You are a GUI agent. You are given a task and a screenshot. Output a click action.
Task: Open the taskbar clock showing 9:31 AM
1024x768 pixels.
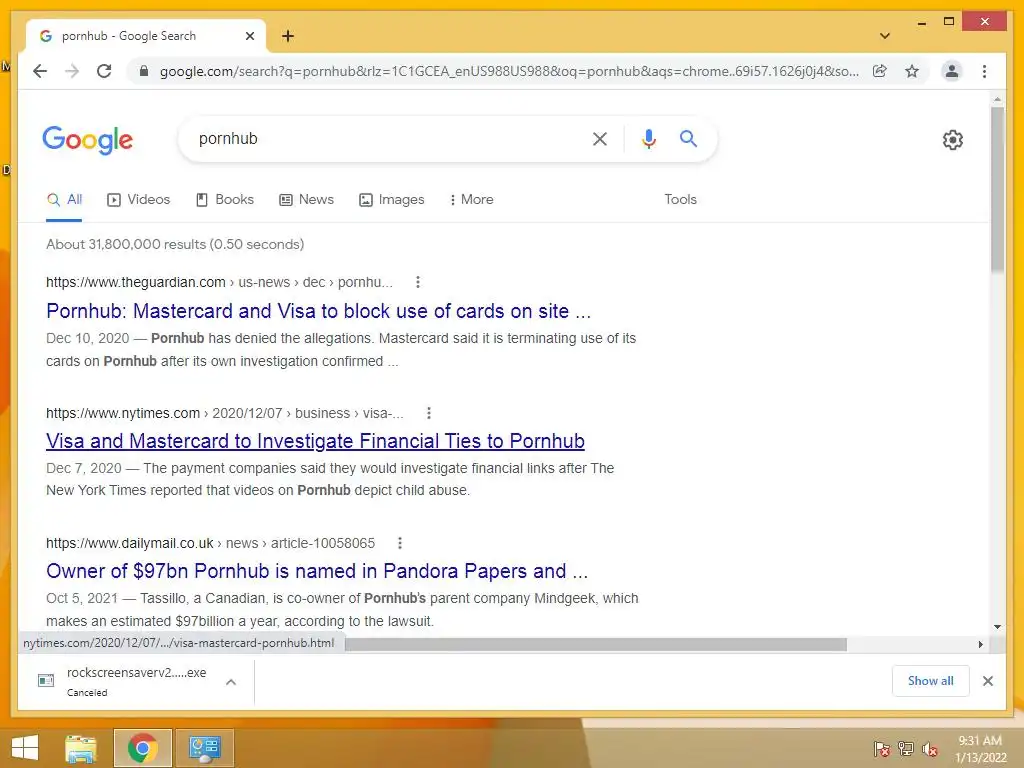click(980, 749)
